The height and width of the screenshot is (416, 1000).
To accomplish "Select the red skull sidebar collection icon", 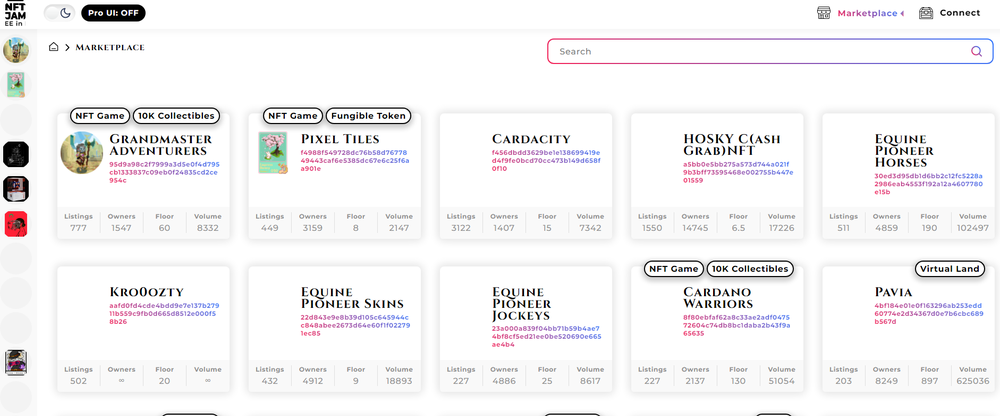I will coord(16,224).
